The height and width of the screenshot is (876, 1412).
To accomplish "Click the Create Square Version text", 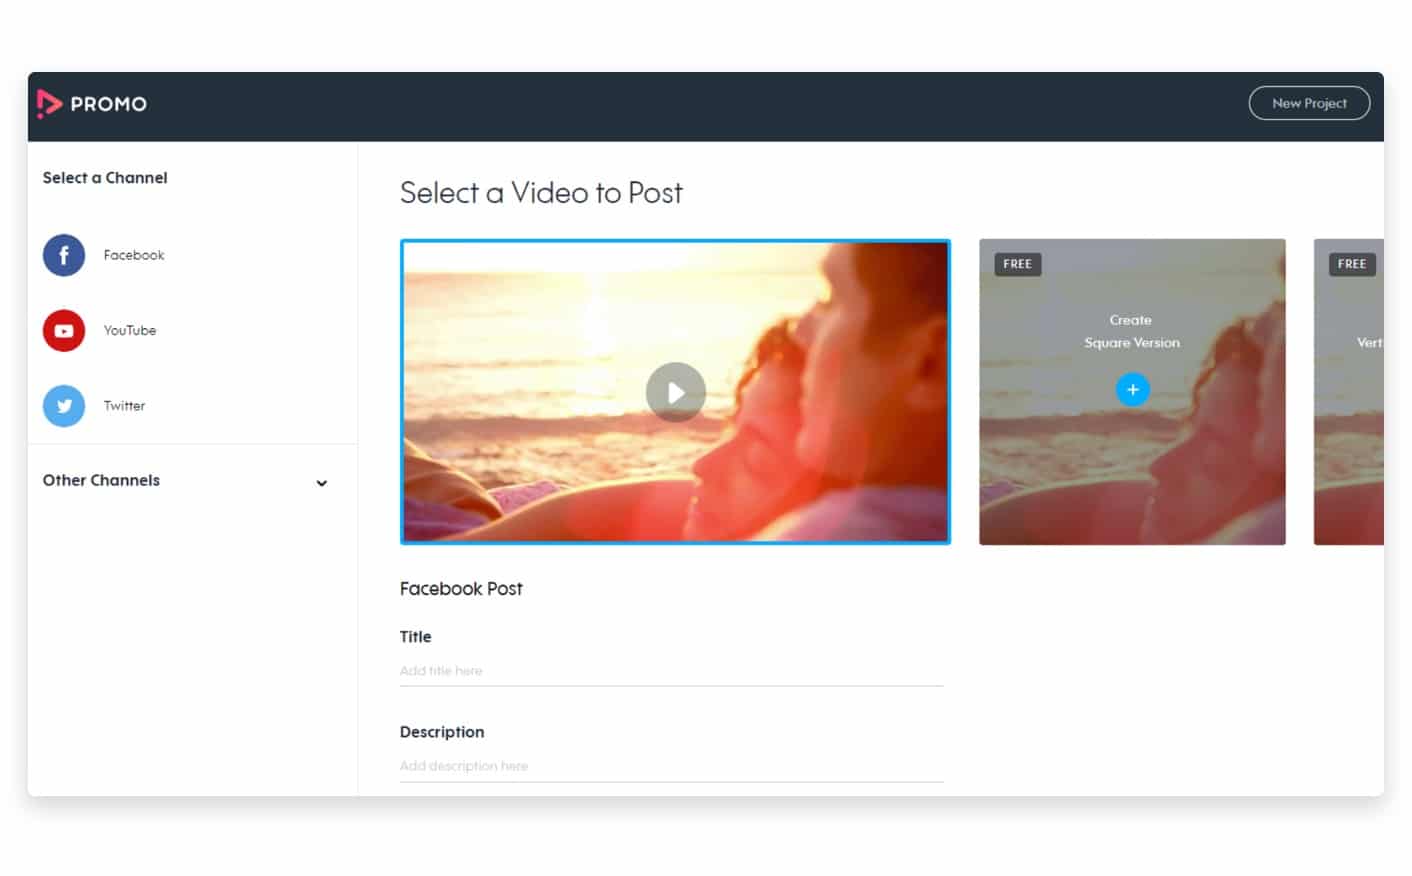I will click(x=1132, y=331).
